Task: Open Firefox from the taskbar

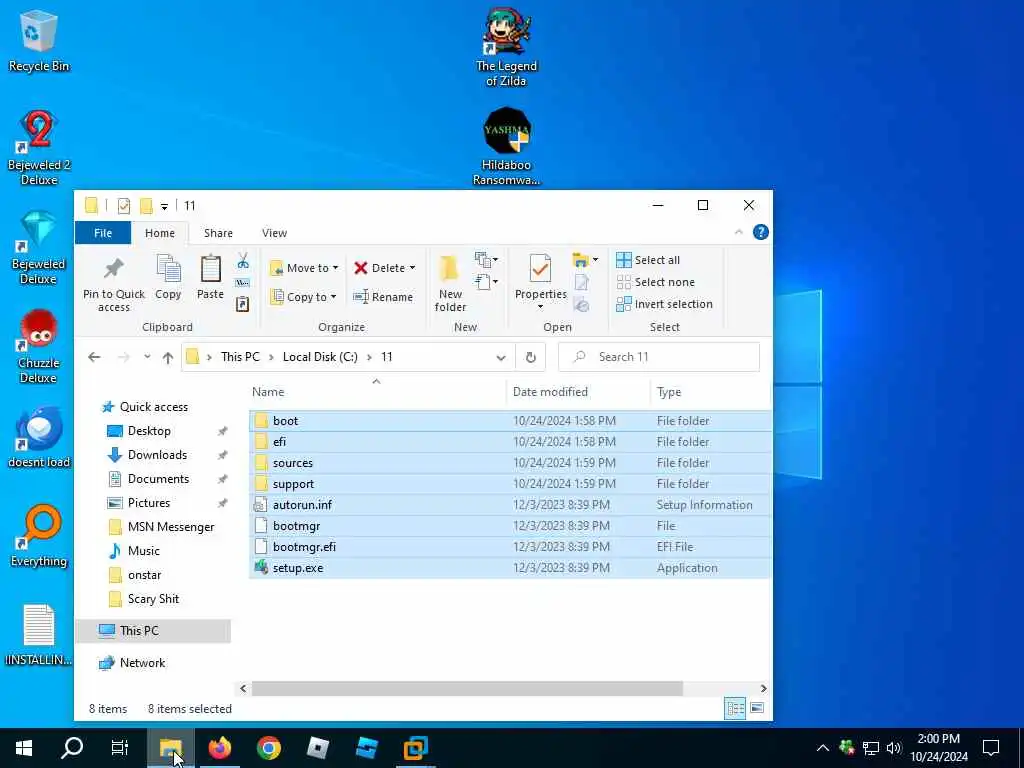Action: click(x=220, y=748)
